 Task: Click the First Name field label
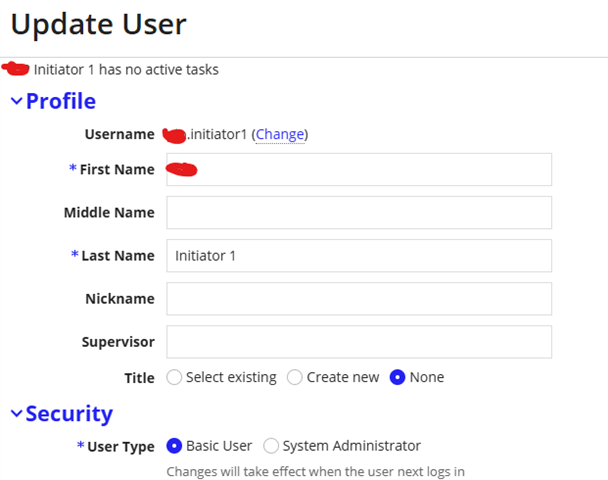(x=117, y=170)
